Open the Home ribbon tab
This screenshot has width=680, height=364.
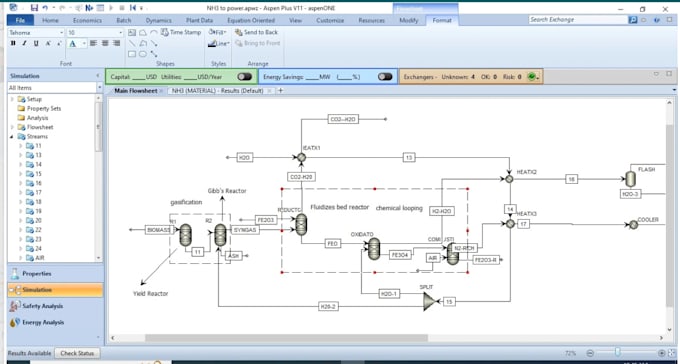click(50, 20)
